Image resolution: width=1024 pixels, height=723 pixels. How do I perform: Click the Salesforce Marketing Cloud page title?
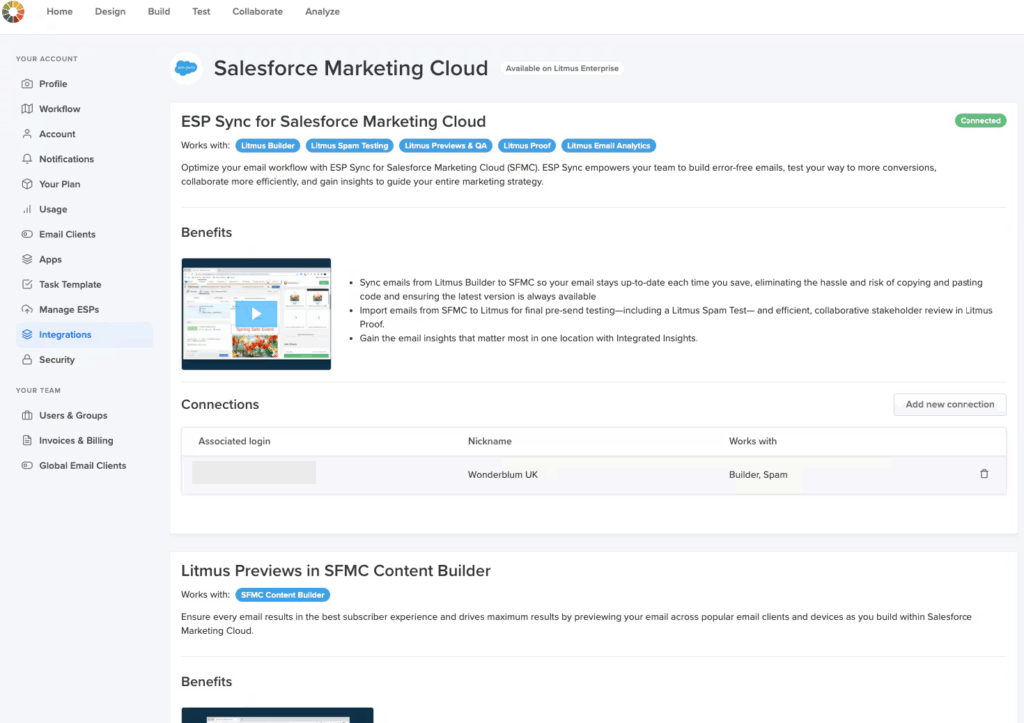pyautogui.click(x=351, y=68)
